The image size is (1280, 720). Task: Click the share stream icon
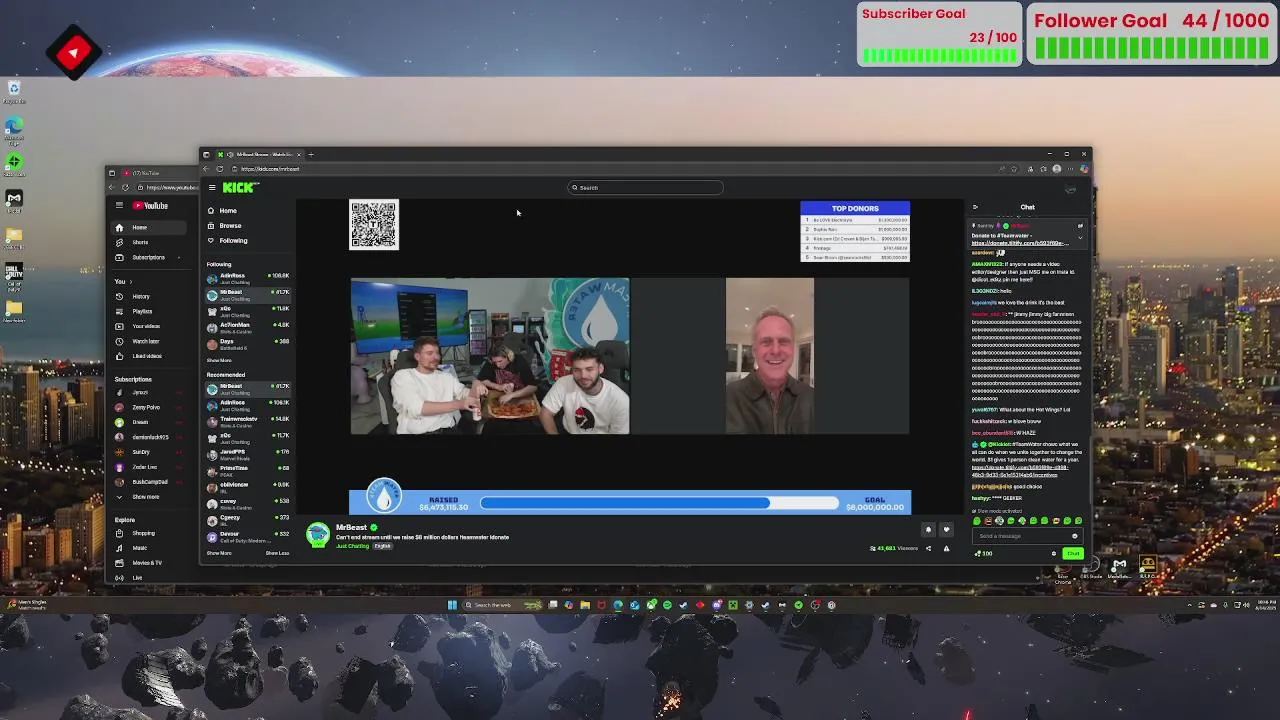928,548
